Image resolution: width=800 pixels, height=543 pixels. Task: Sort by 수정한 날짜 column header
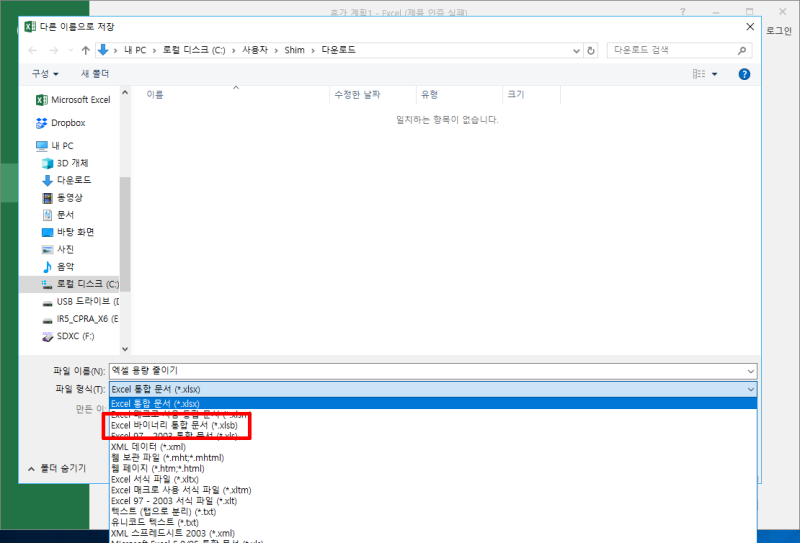pos(357,94)
